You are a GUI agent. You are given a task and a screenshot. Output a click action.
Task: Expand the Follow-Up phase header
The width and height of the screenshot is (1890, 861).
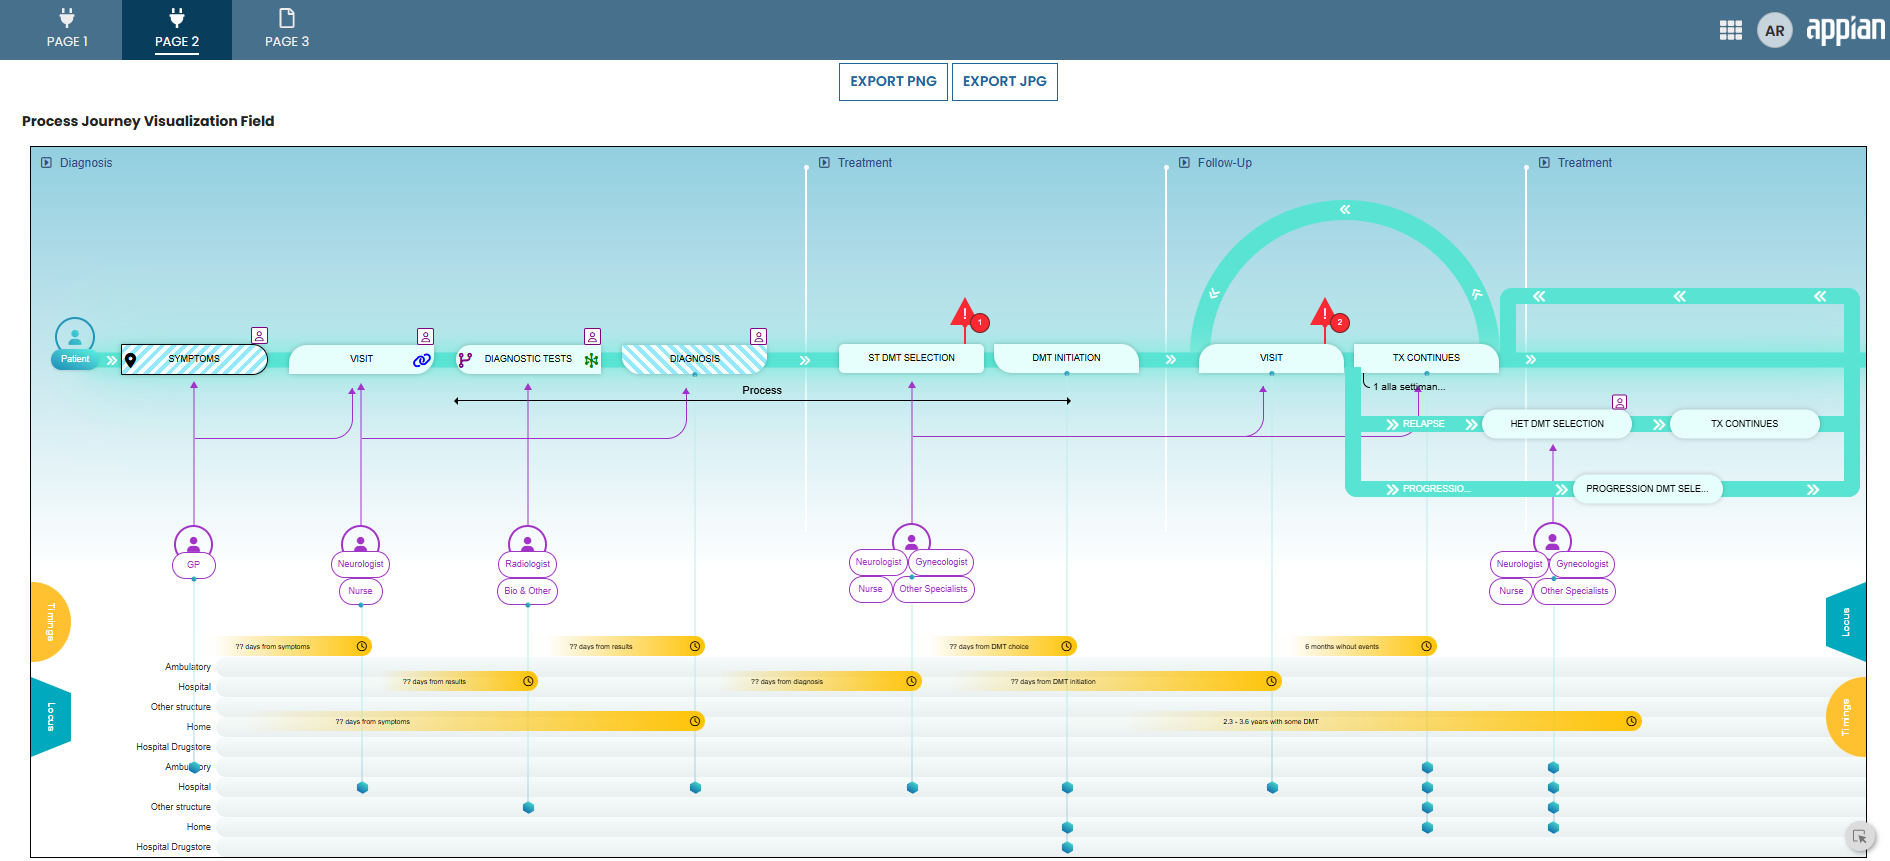point(1184,163)
